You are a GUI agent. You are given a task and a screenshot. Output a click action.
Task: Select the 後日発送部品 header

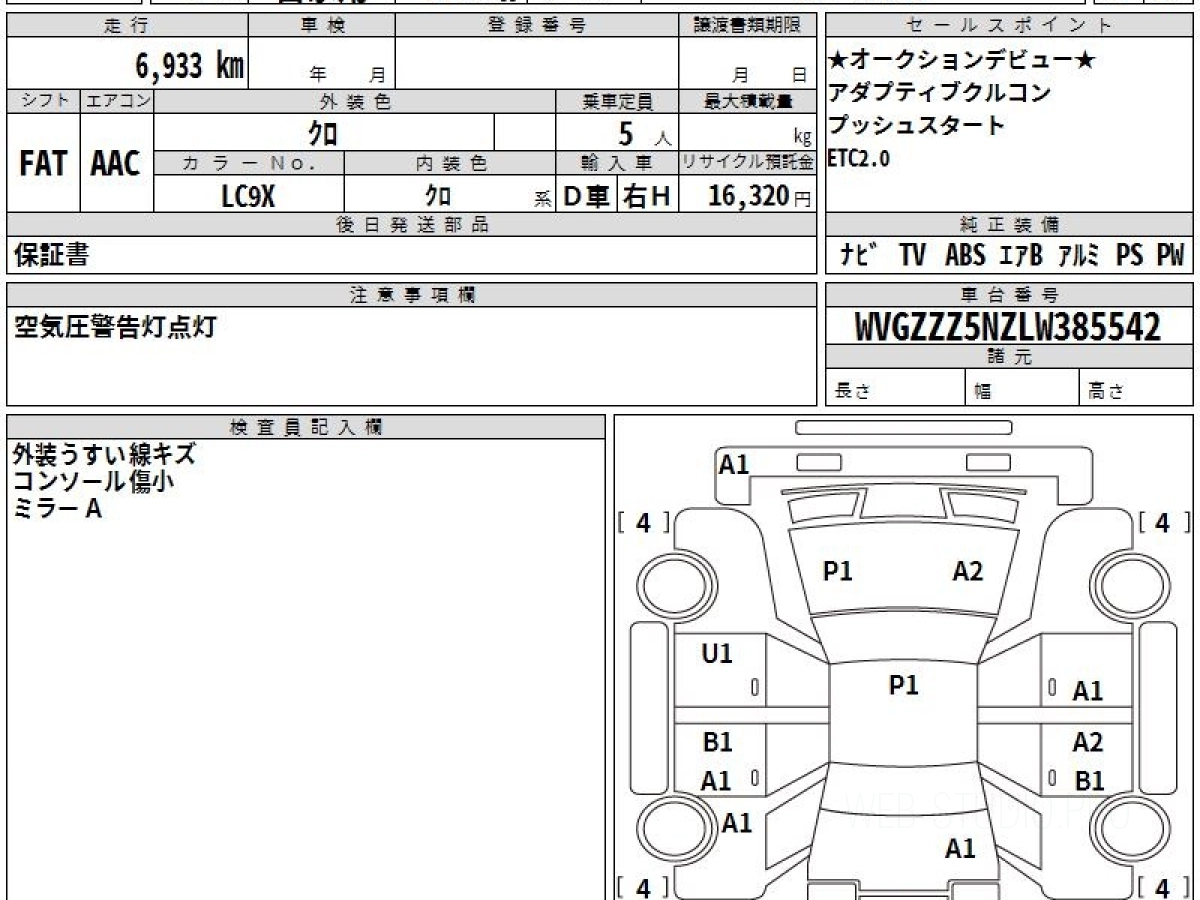tap(412, 225)
